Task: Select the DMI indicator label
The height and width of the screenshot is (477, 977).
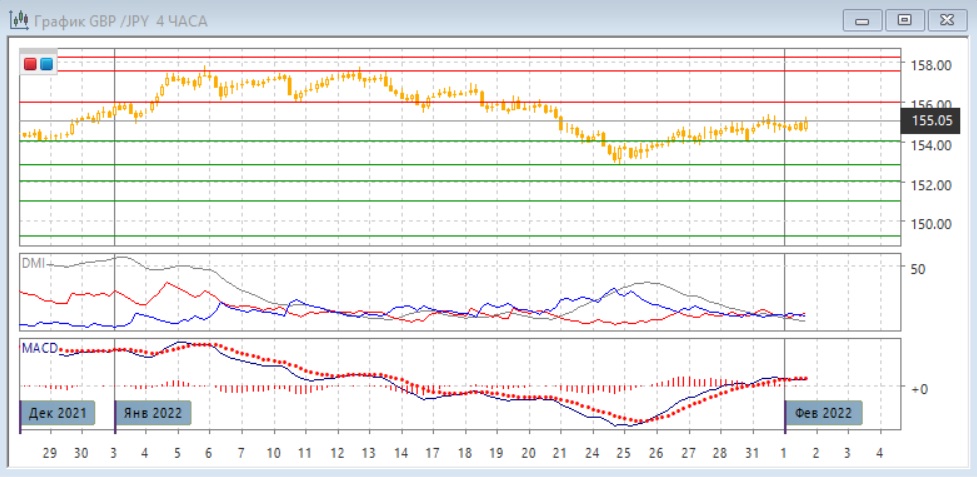Action: (x=34, y=262)
